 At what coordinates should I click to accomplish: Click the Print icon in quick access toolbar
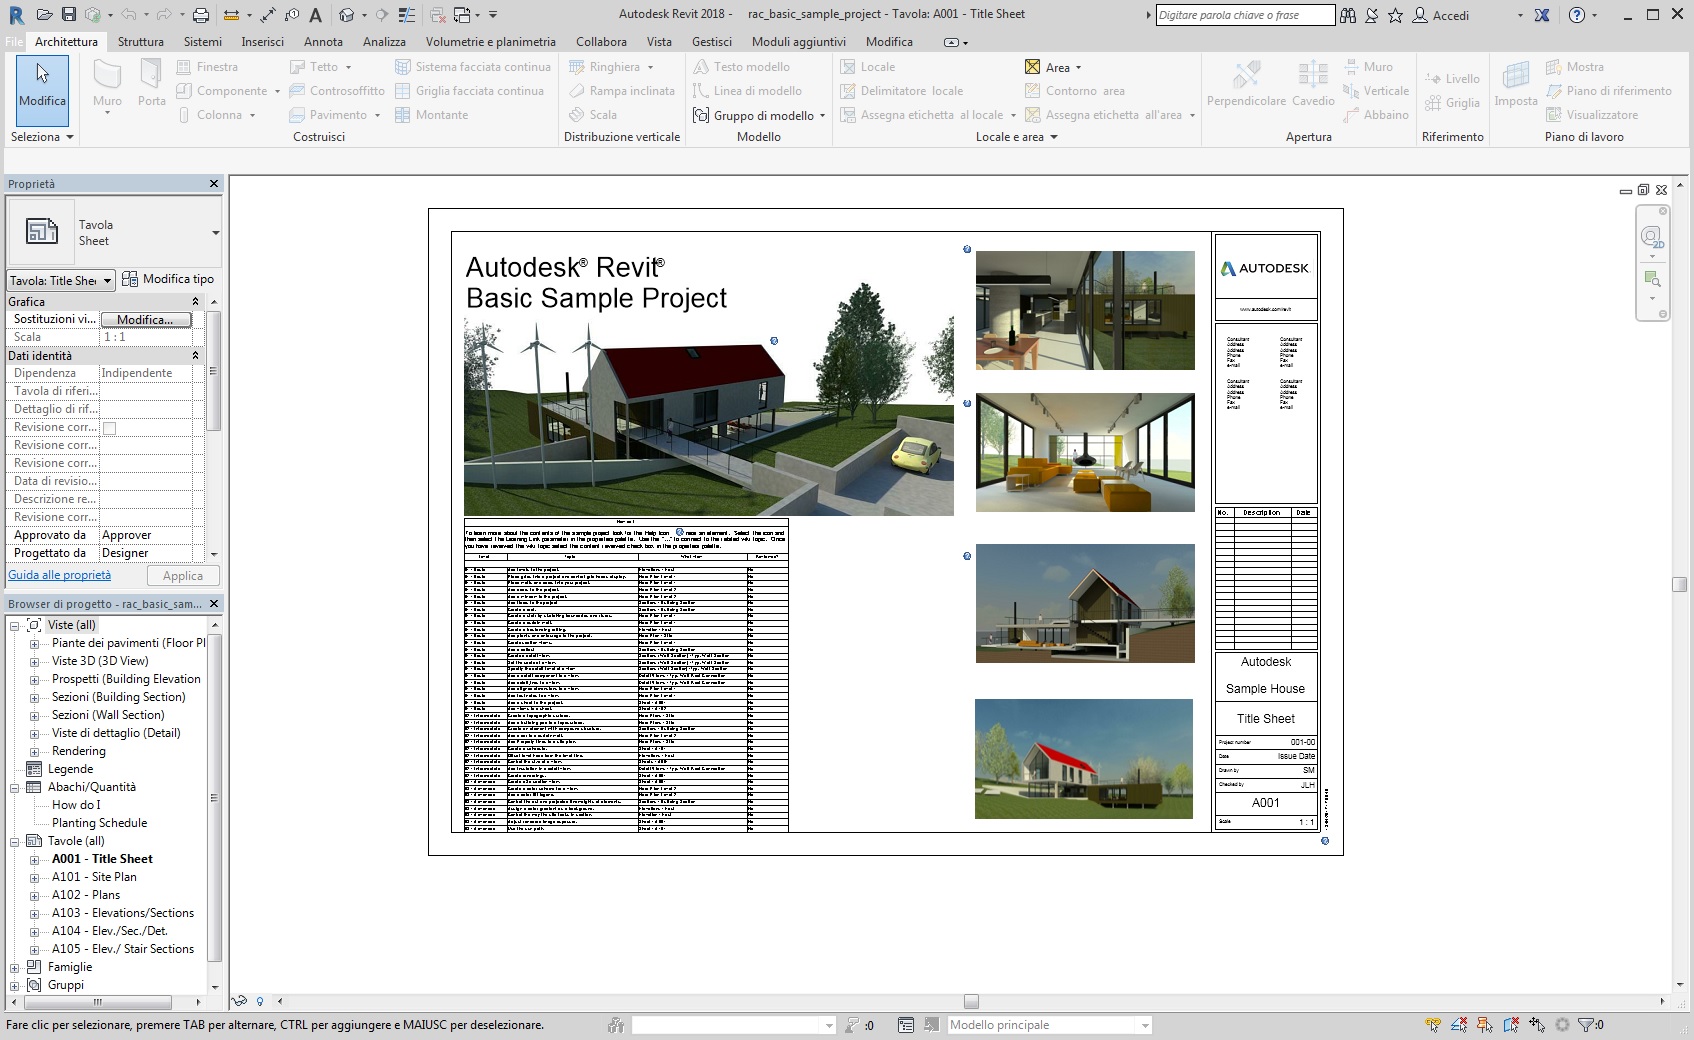(x=201, y=15)
